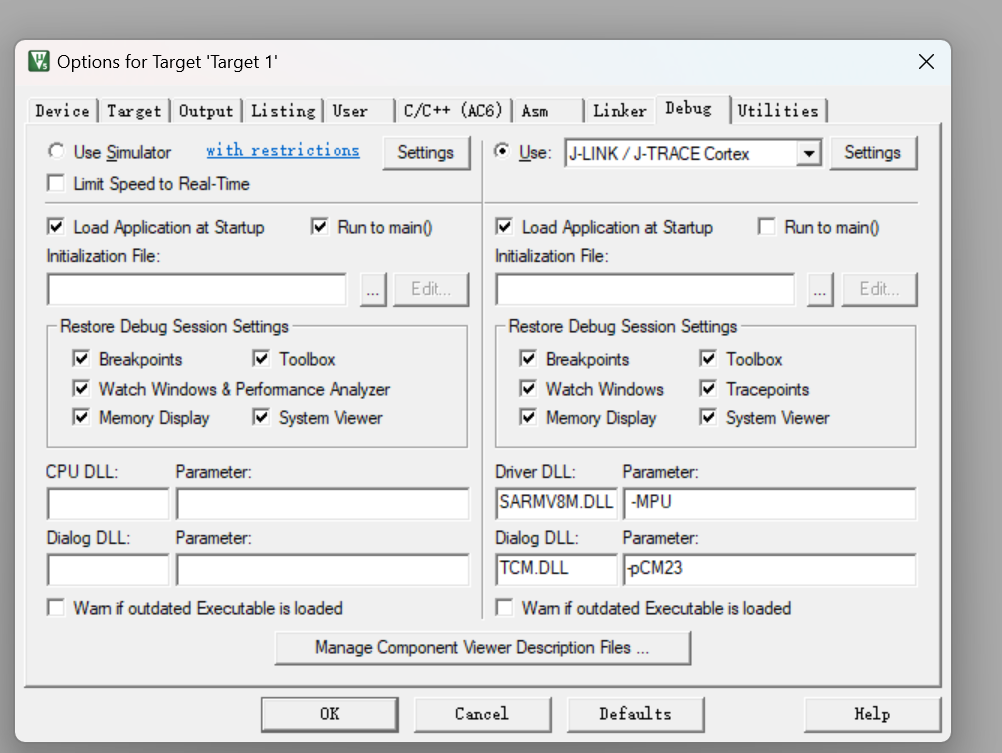Click the Dialog DLL field TCM.DLL

tap(556, 569)
